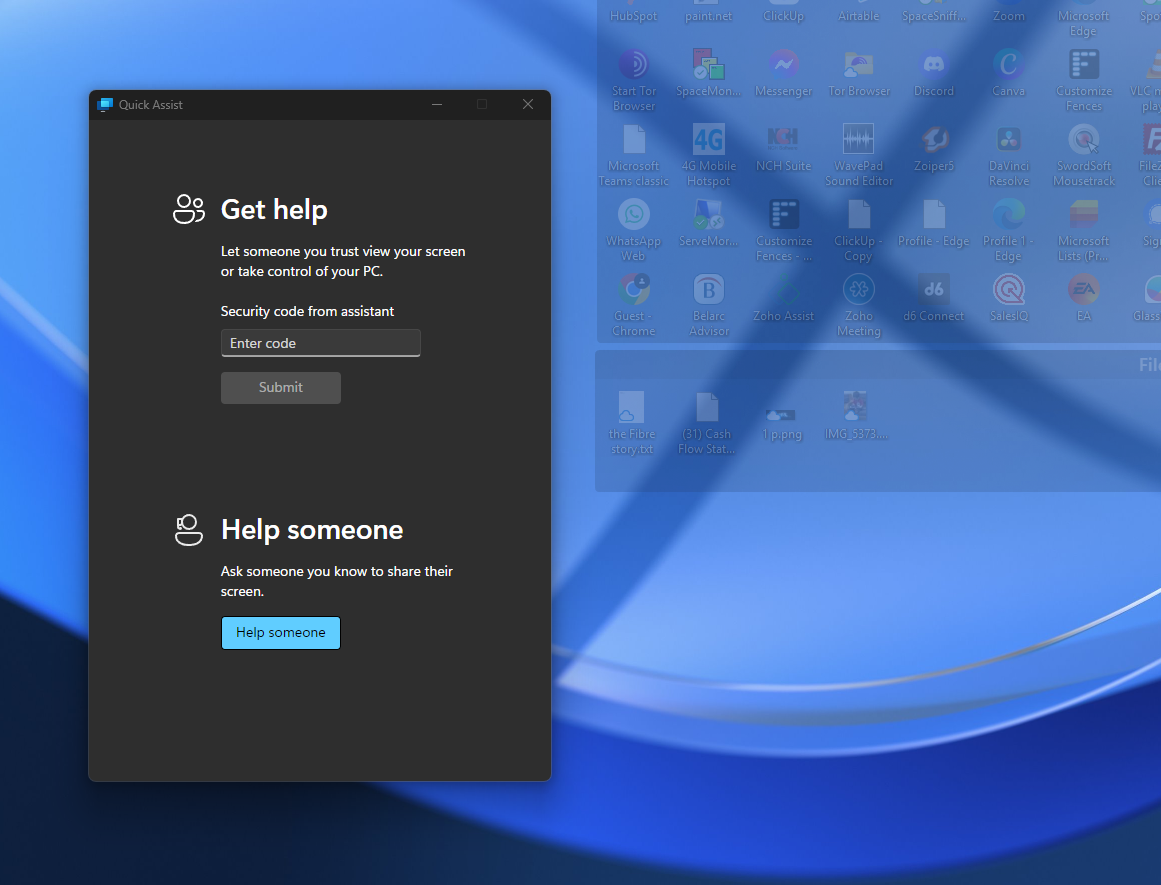Select the Zoho Meeting icon
Image resolution: width=1161 pixels, height=885 pixels.
[x=858, y=291]
